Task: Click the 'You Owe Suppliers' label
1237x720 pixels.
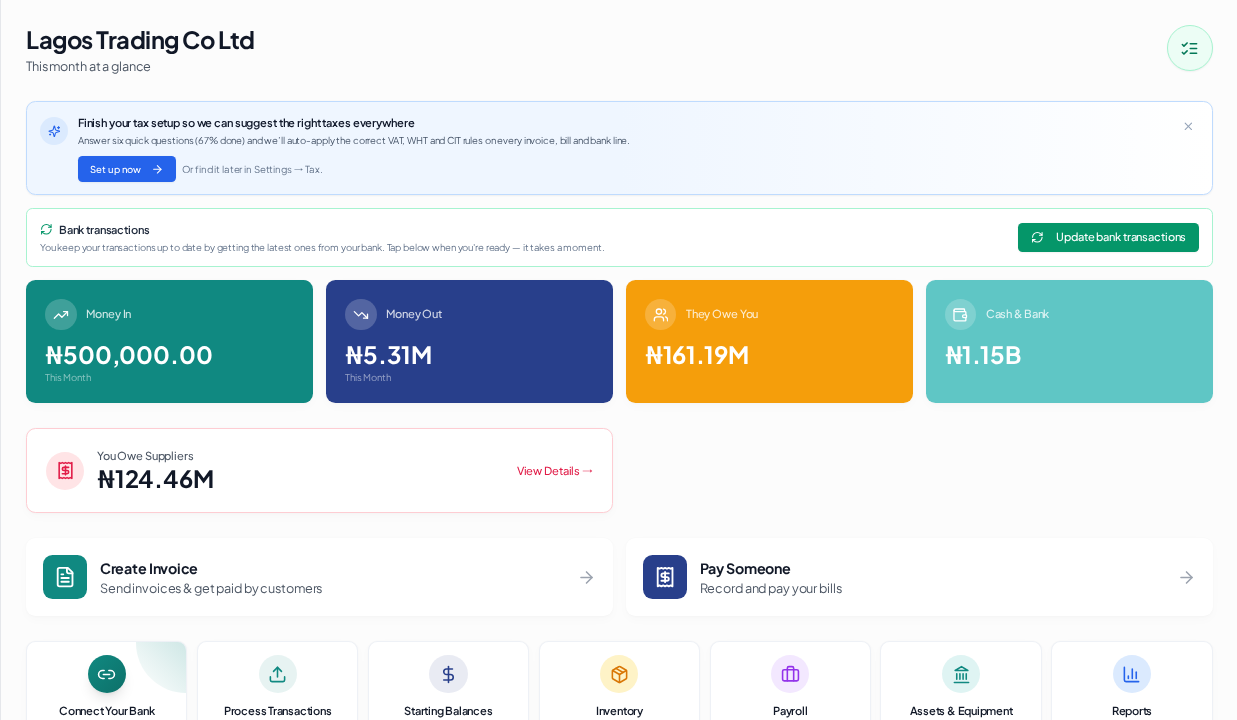Action: point(145,456)
